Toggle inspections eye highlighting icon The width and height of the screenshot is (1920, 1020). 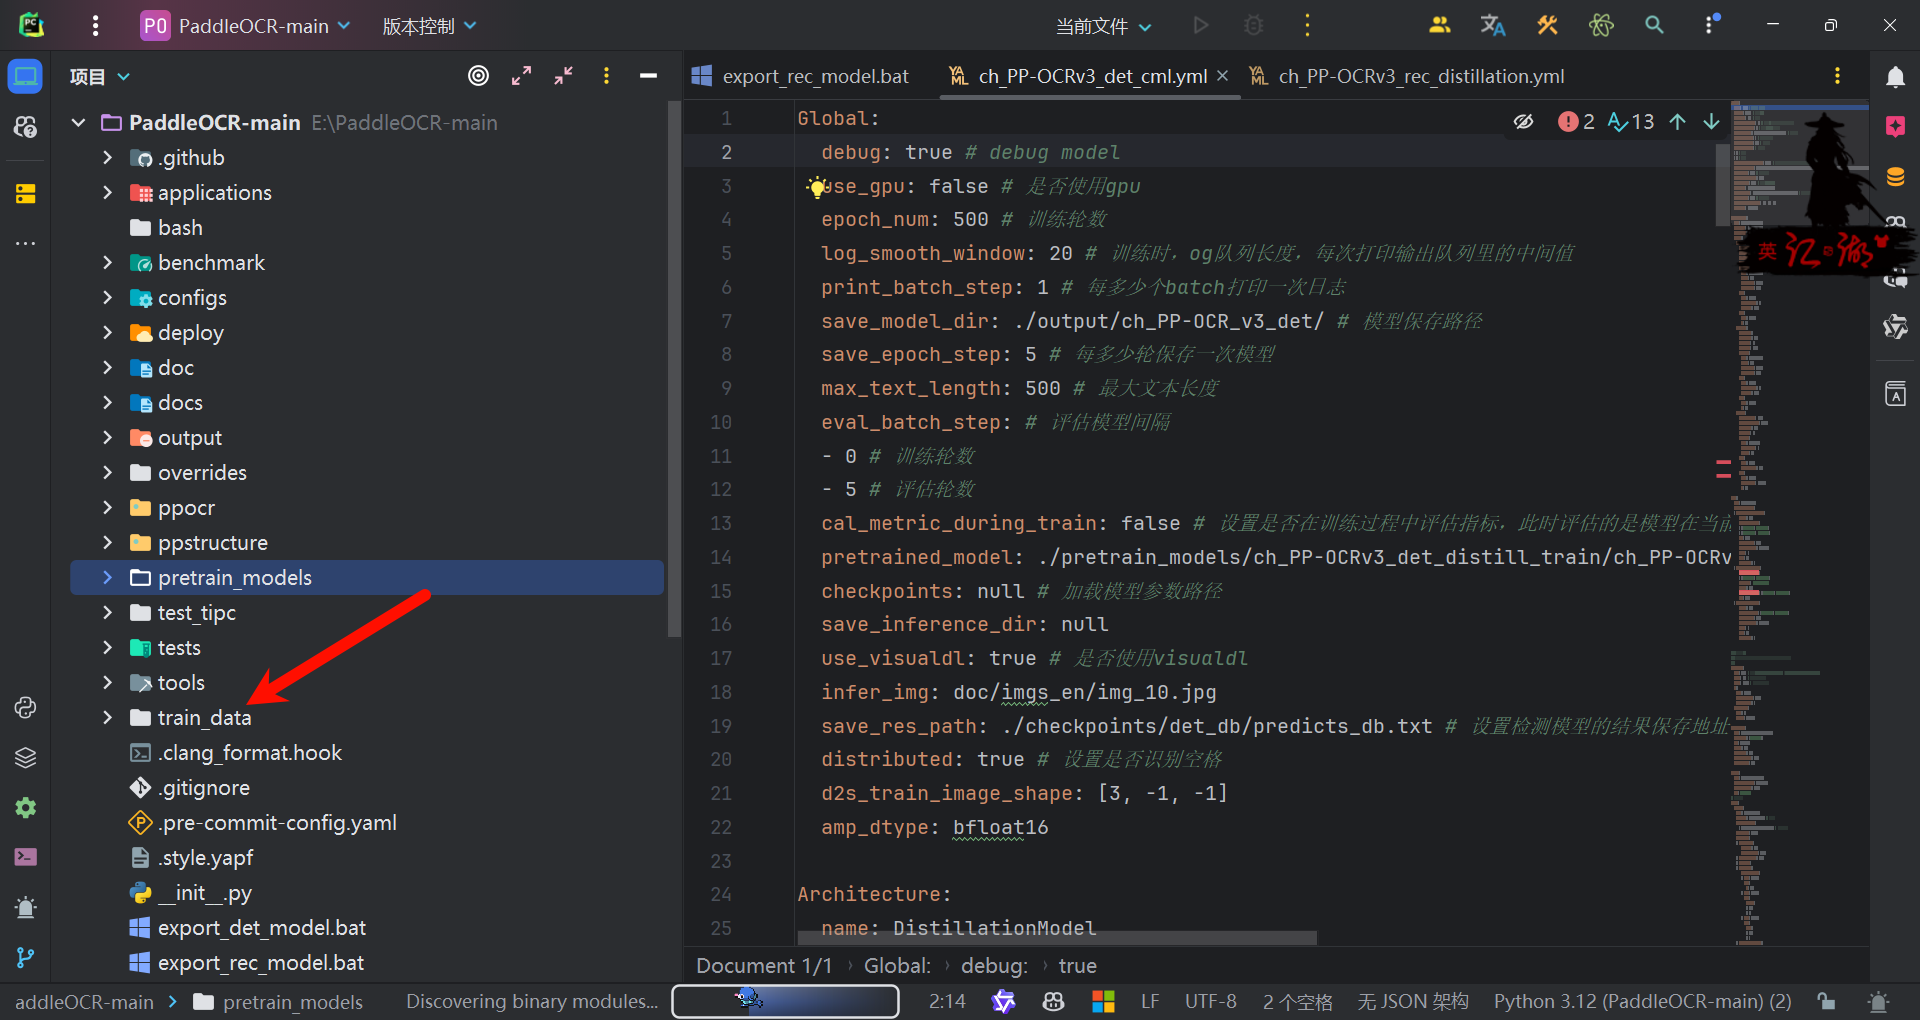[x=1523, y=122]
